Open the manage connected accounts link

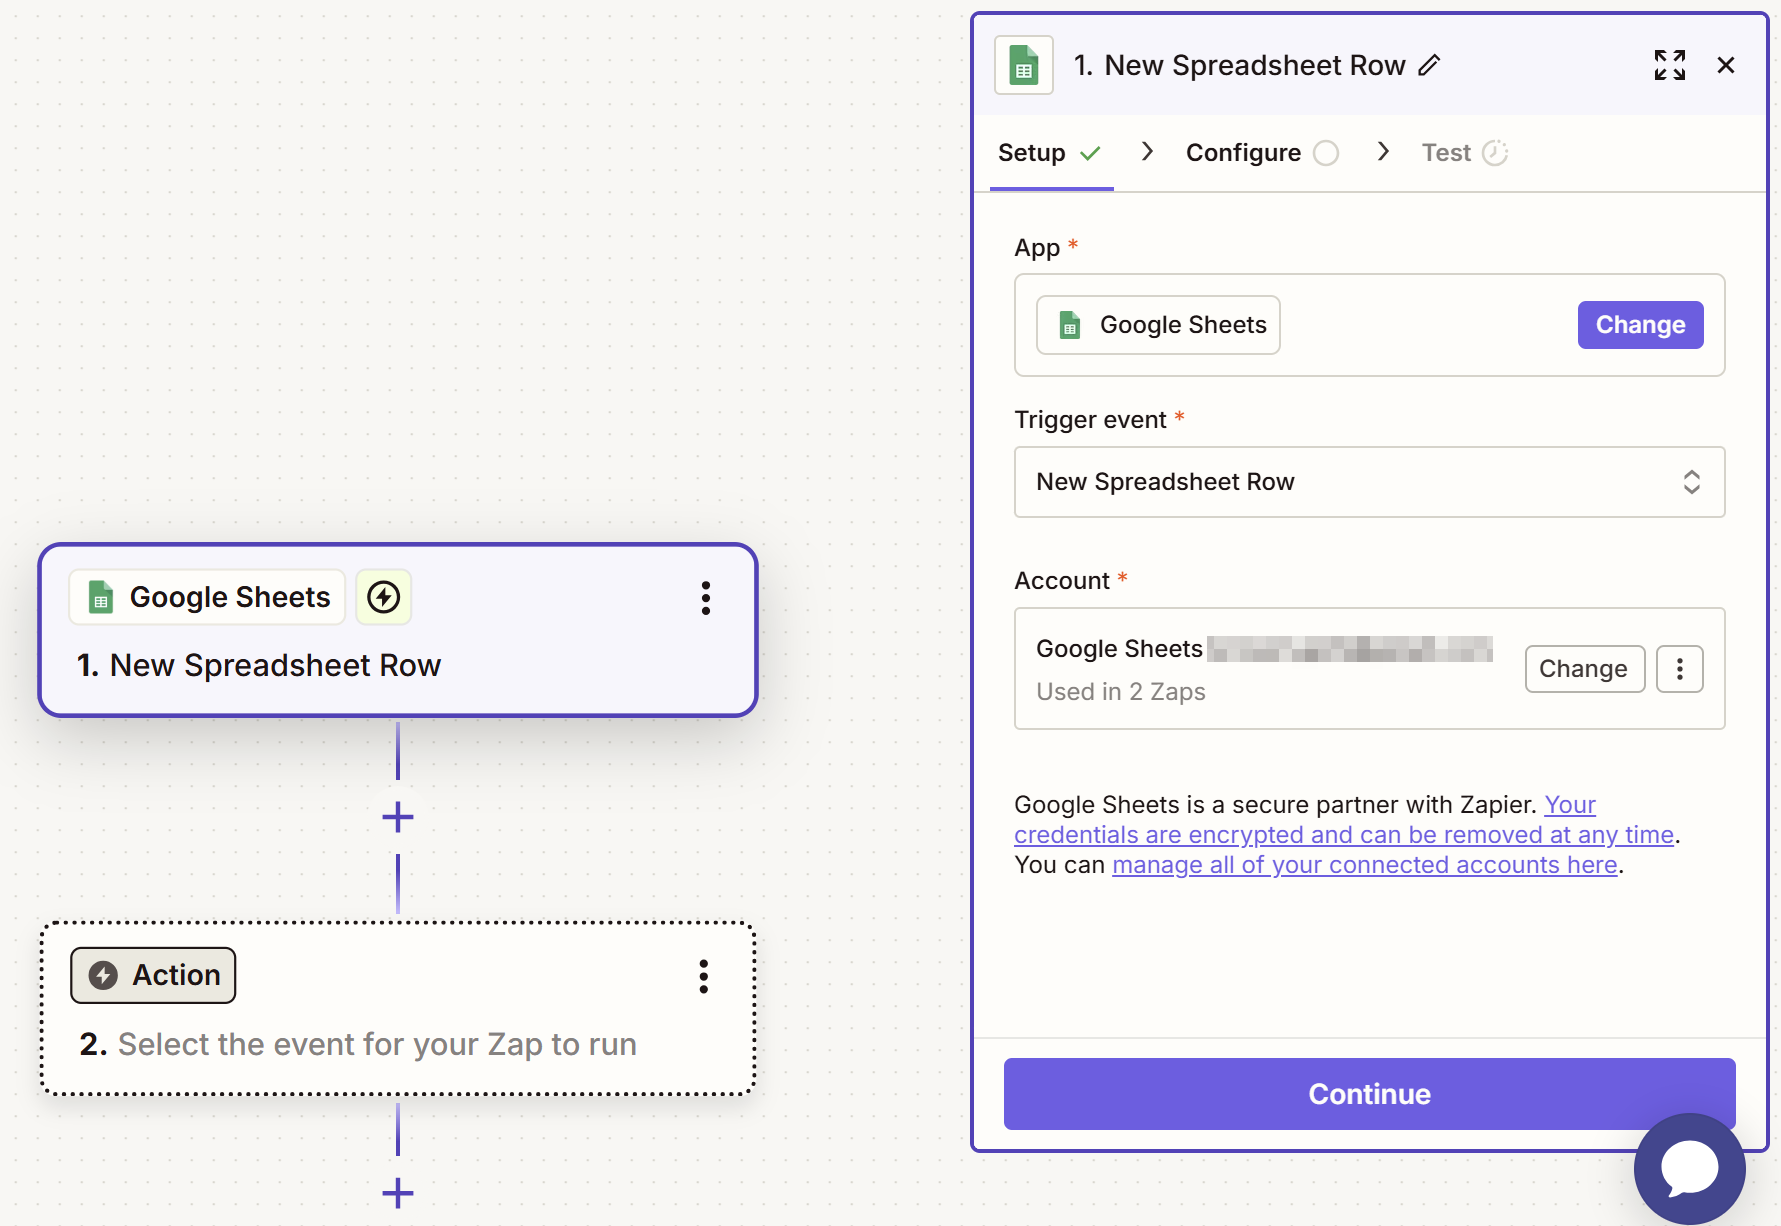[x=1364, y=864]
